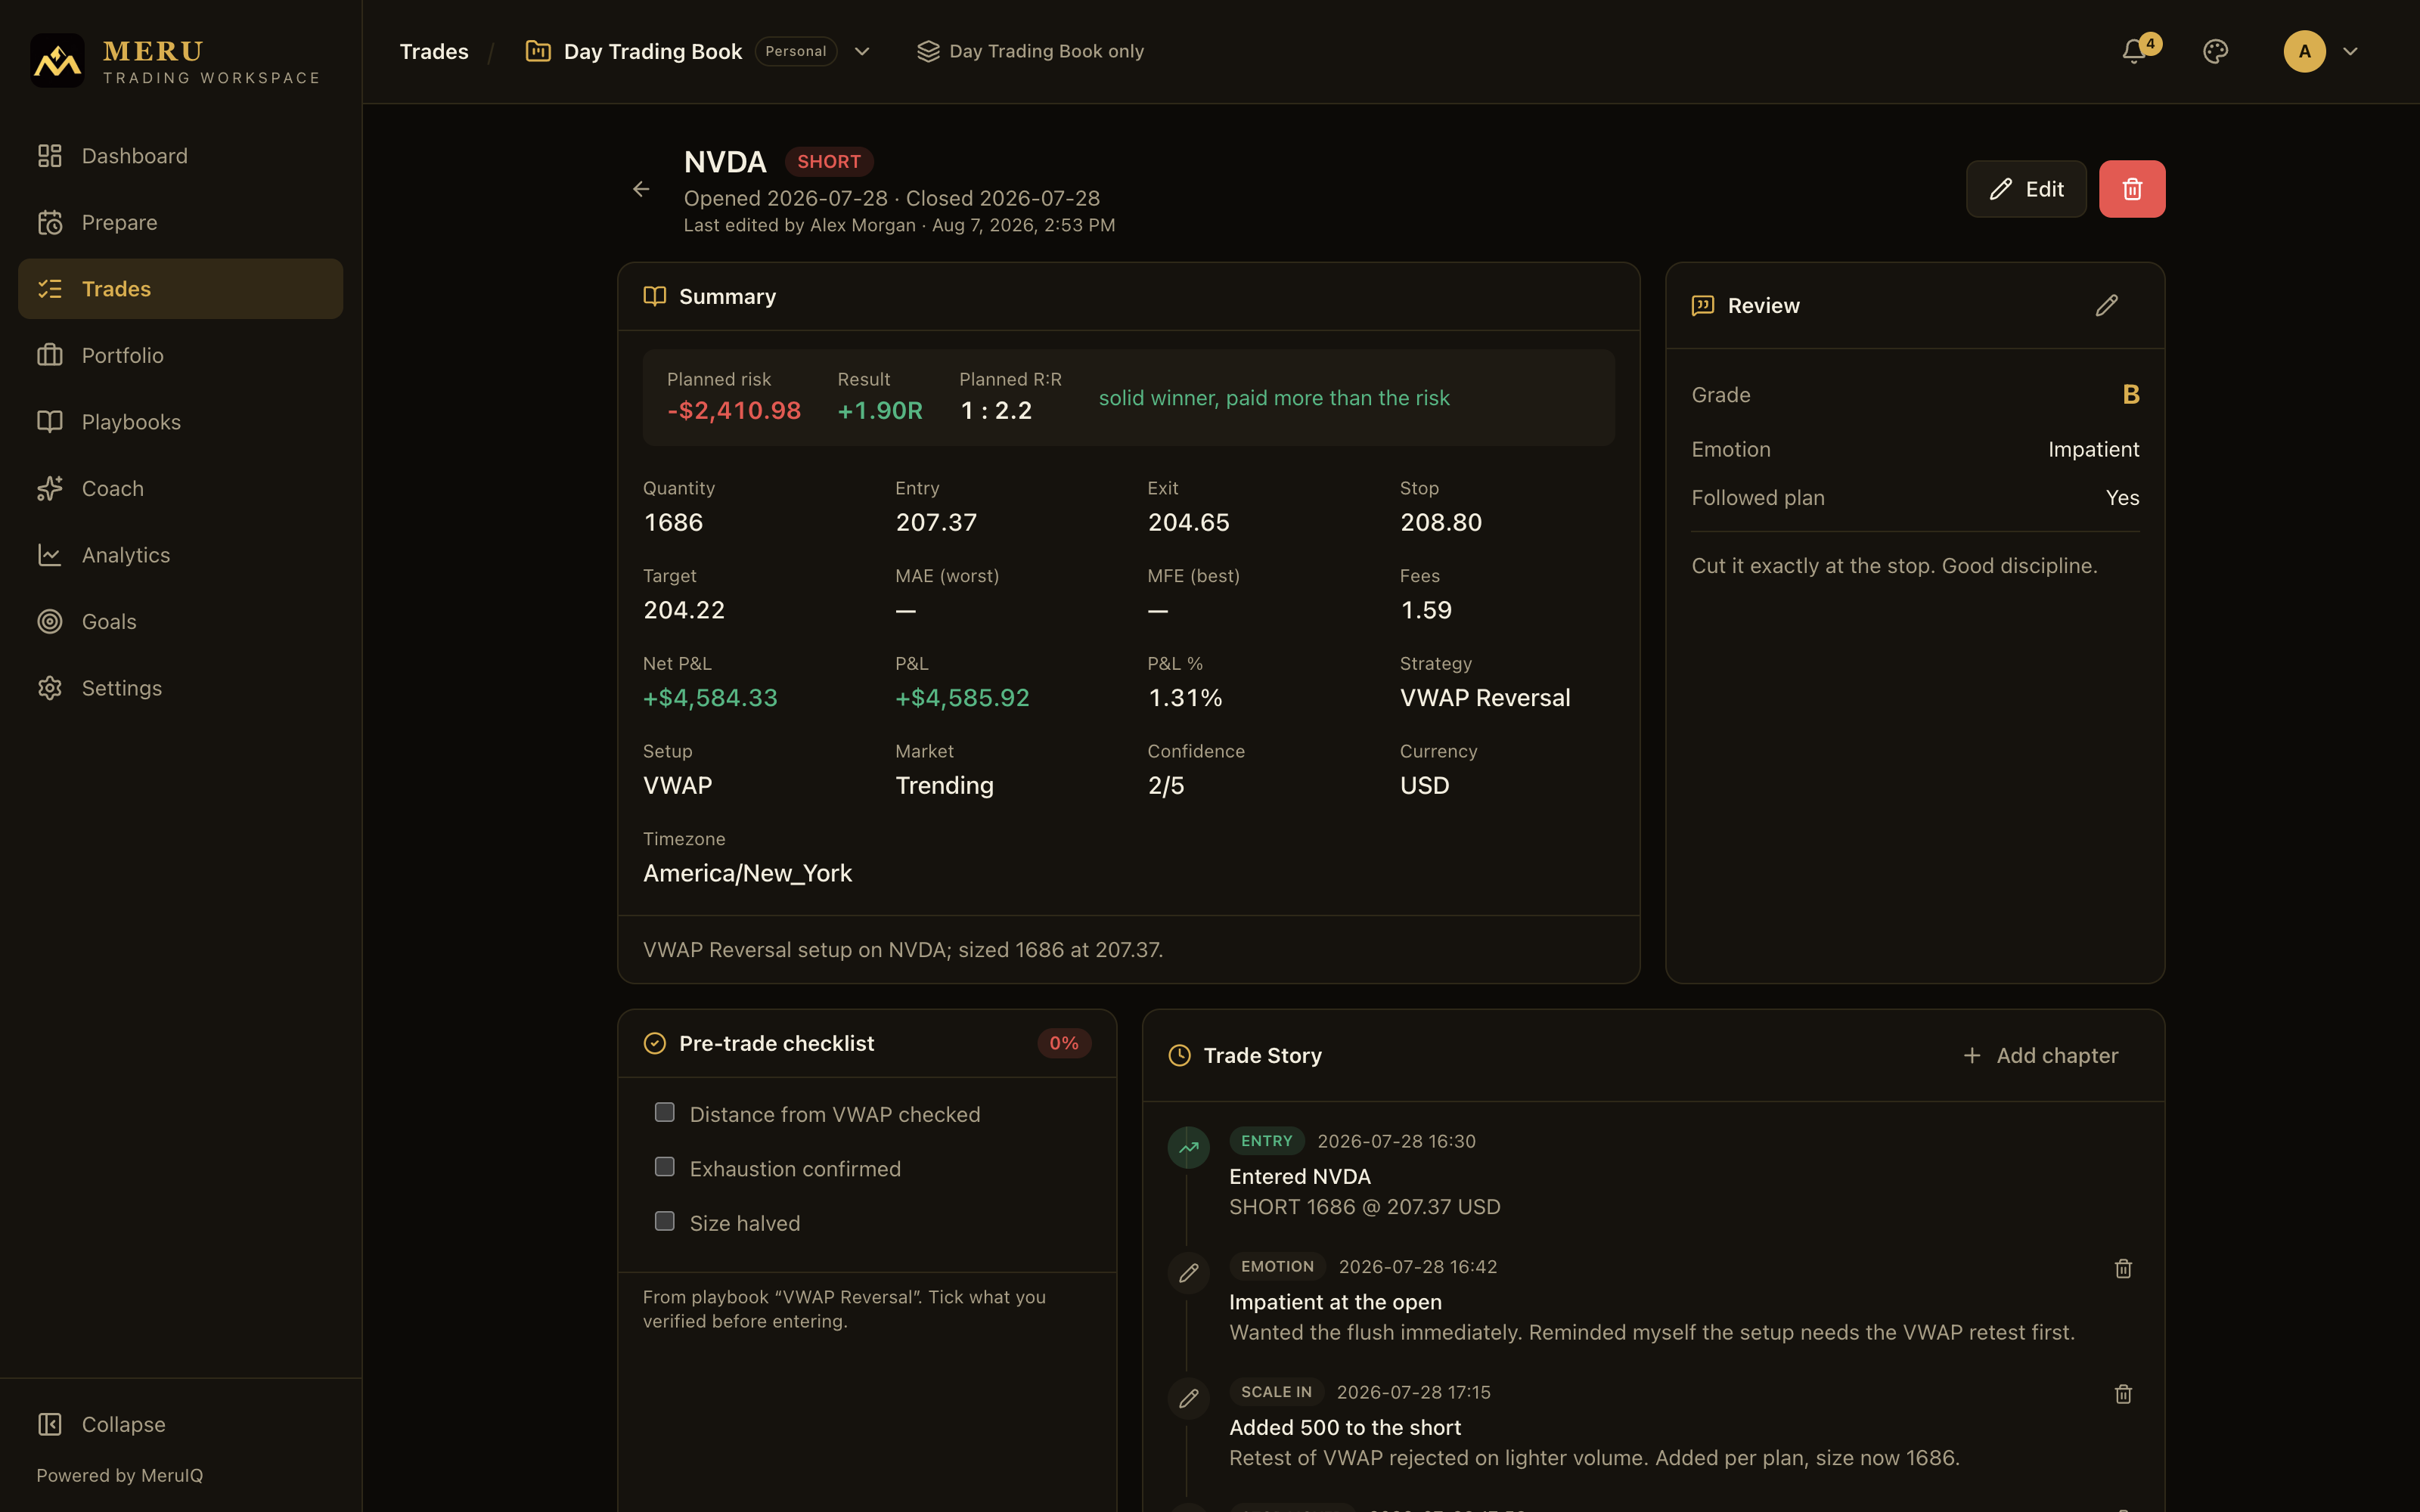Click the SCALE IN chapter tag
The width and height of the screenshot is (2420, 1512).
[x=1277, y=1392]
